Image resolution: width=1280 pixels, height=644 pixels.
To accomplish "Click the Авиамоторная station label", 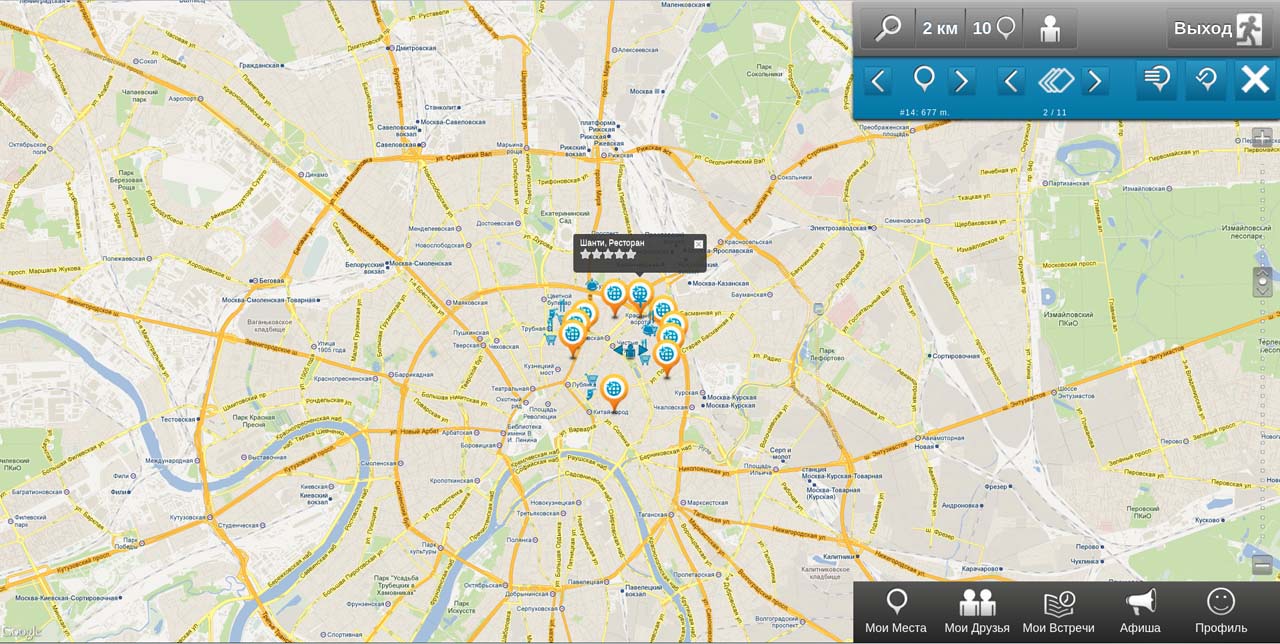I will [943, 438].
